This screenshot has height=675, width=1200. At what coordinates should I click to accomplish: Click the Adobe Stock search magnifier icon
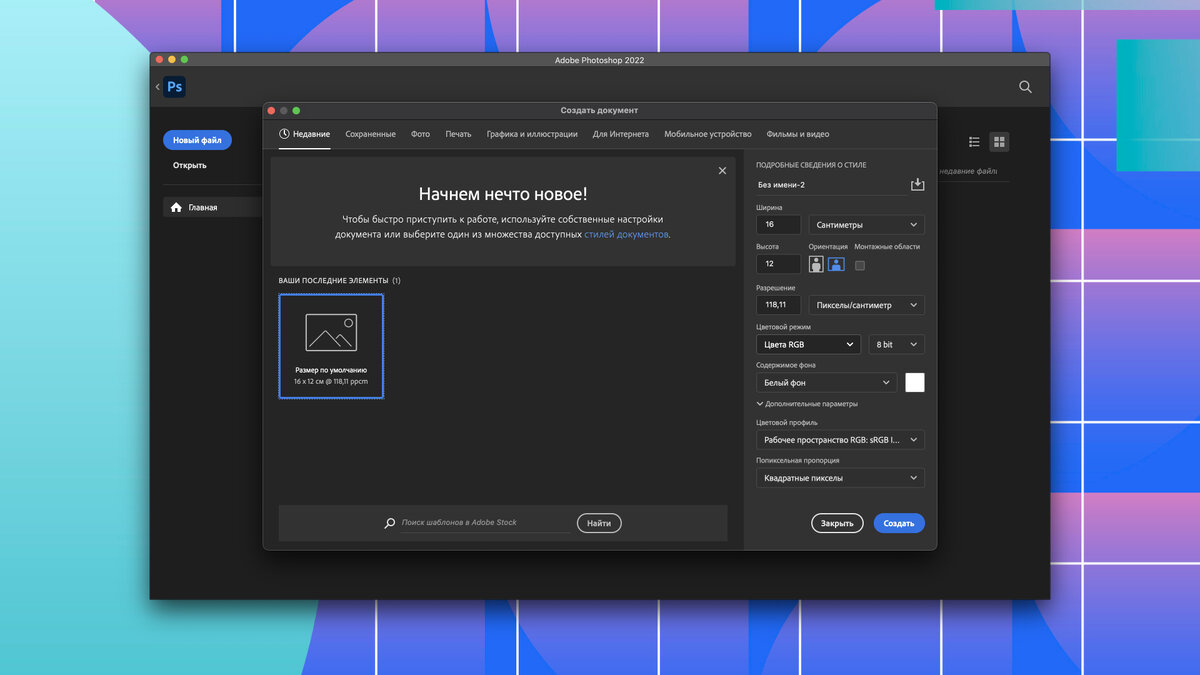tap(390, 523)
